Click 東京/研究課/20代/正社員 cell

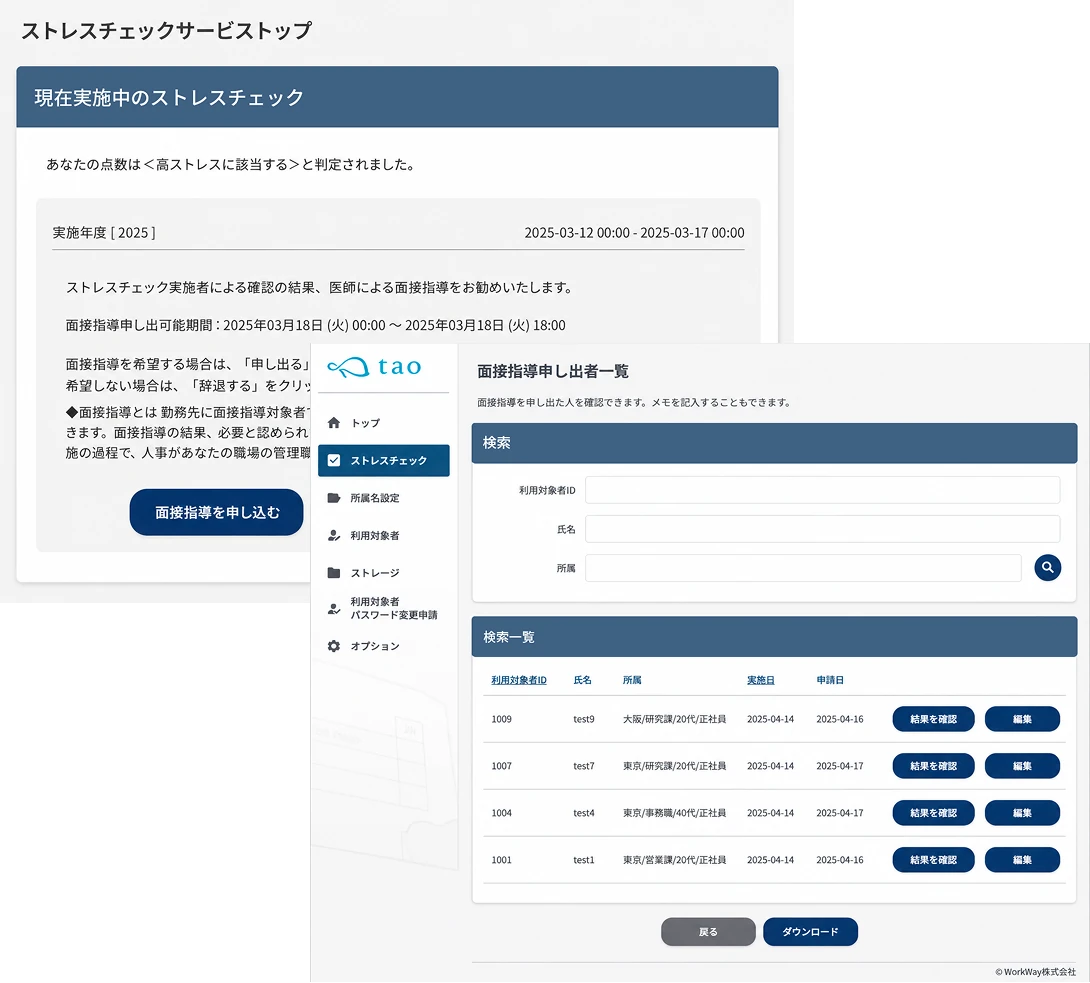point(674,765)
